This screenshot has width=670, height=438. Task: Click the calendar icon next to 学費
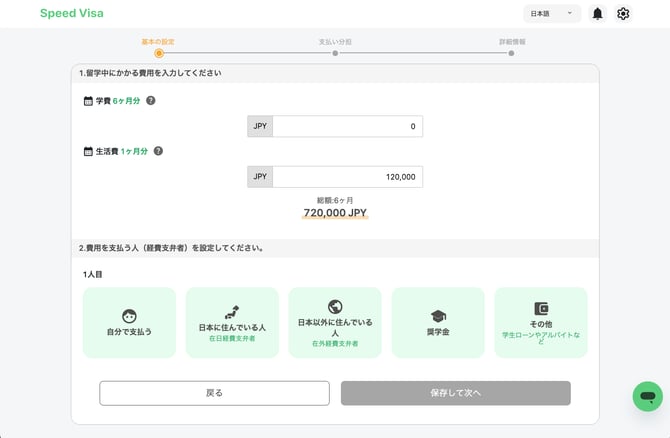(88, 101)
